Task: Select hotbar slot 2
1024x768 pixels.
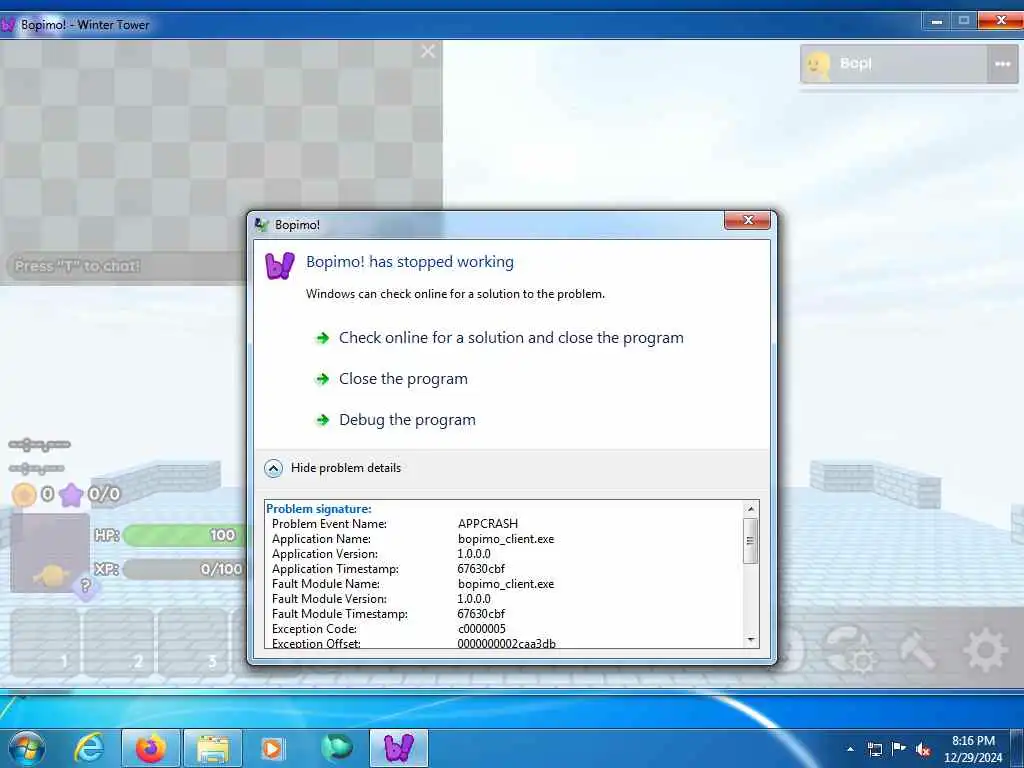Action: point(119,643)
